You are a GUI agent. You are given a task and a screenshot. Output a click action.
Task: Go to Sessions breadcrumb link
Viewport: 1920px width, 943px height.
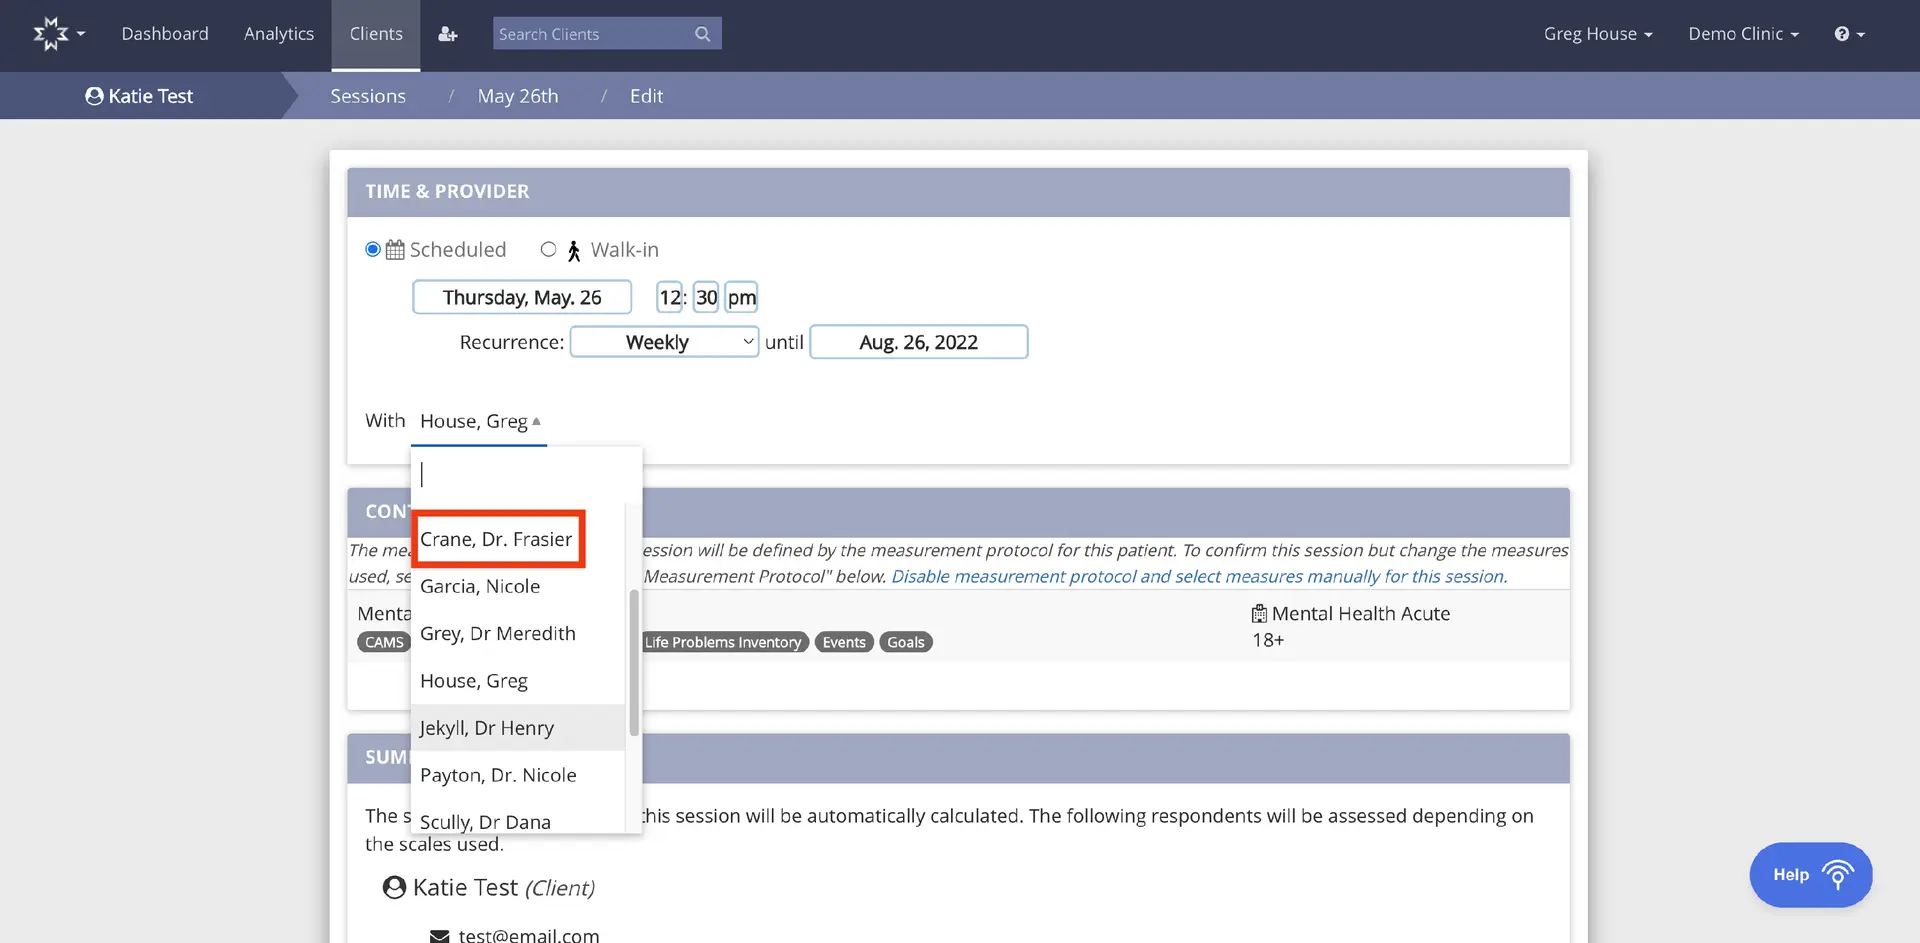[368, 96]
